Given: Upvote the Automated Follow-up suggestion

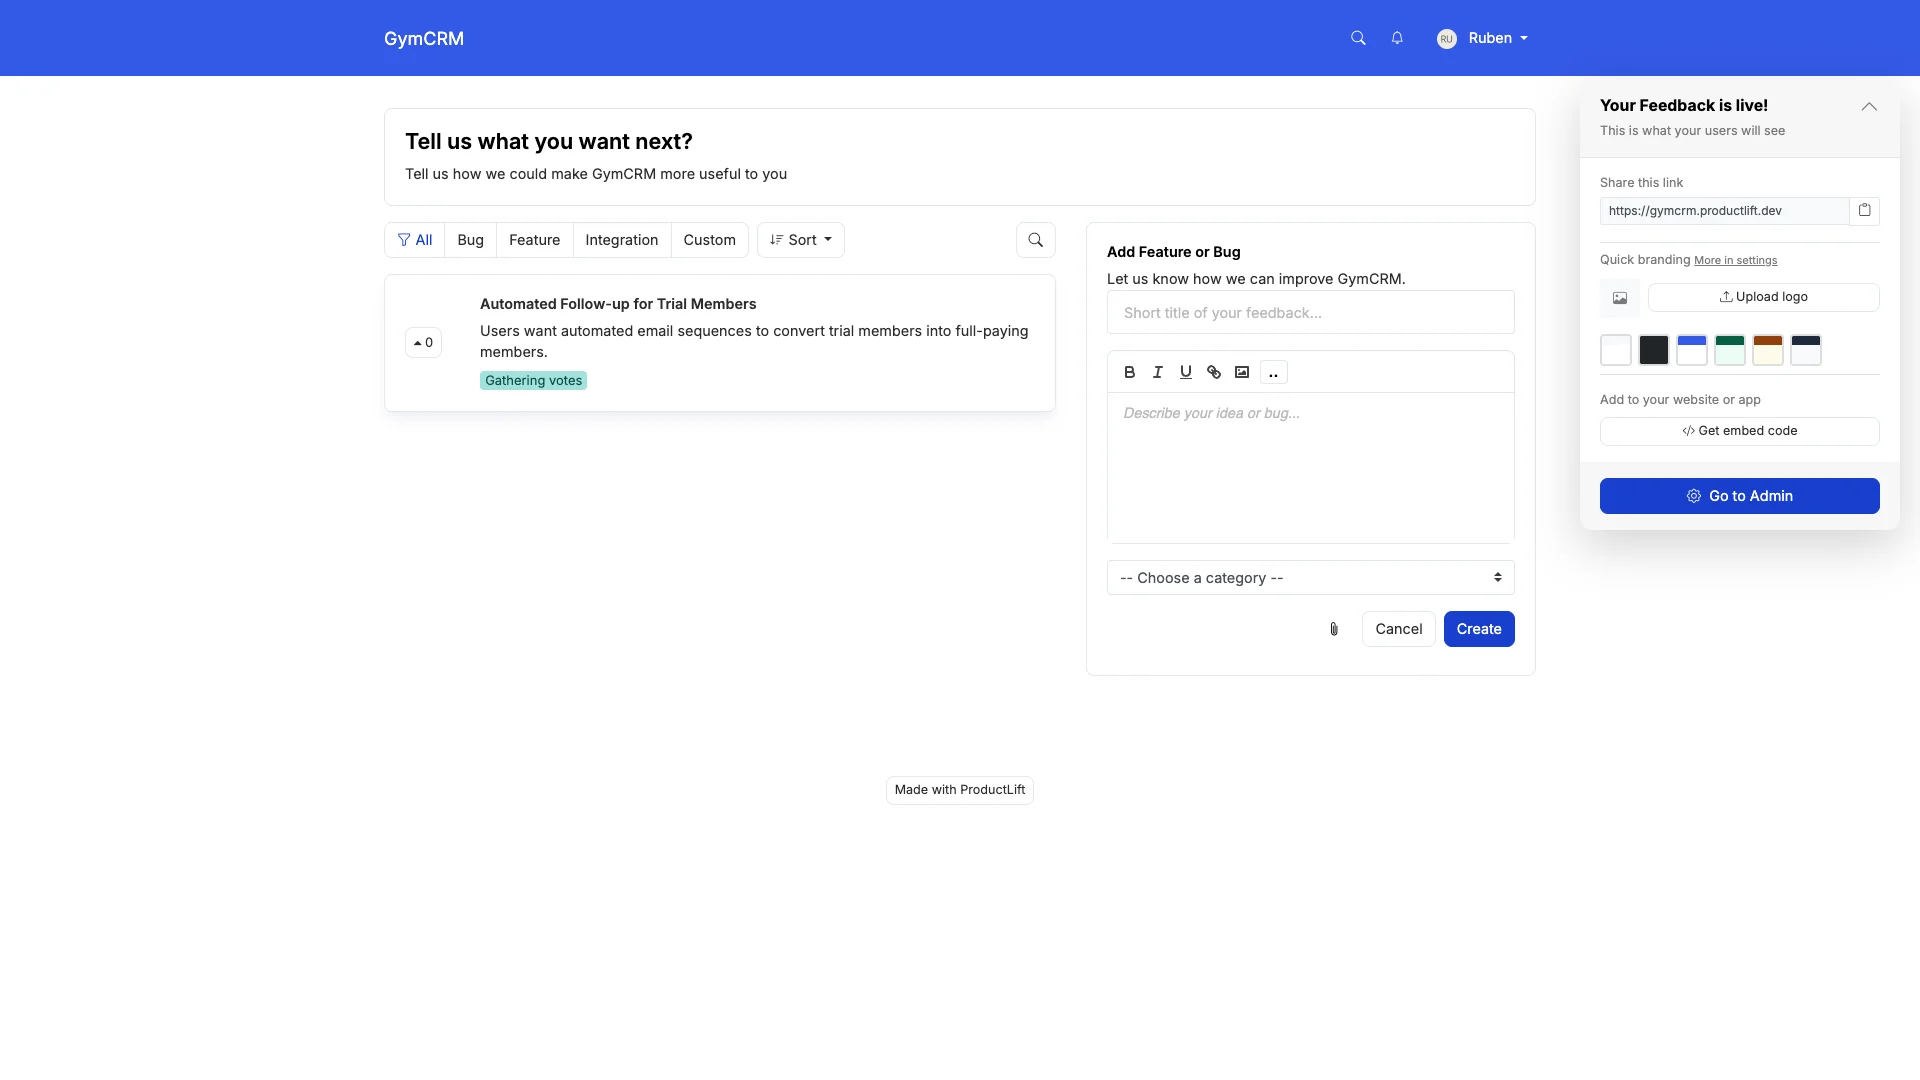Looking at the screenshot, I should (422, 342).
